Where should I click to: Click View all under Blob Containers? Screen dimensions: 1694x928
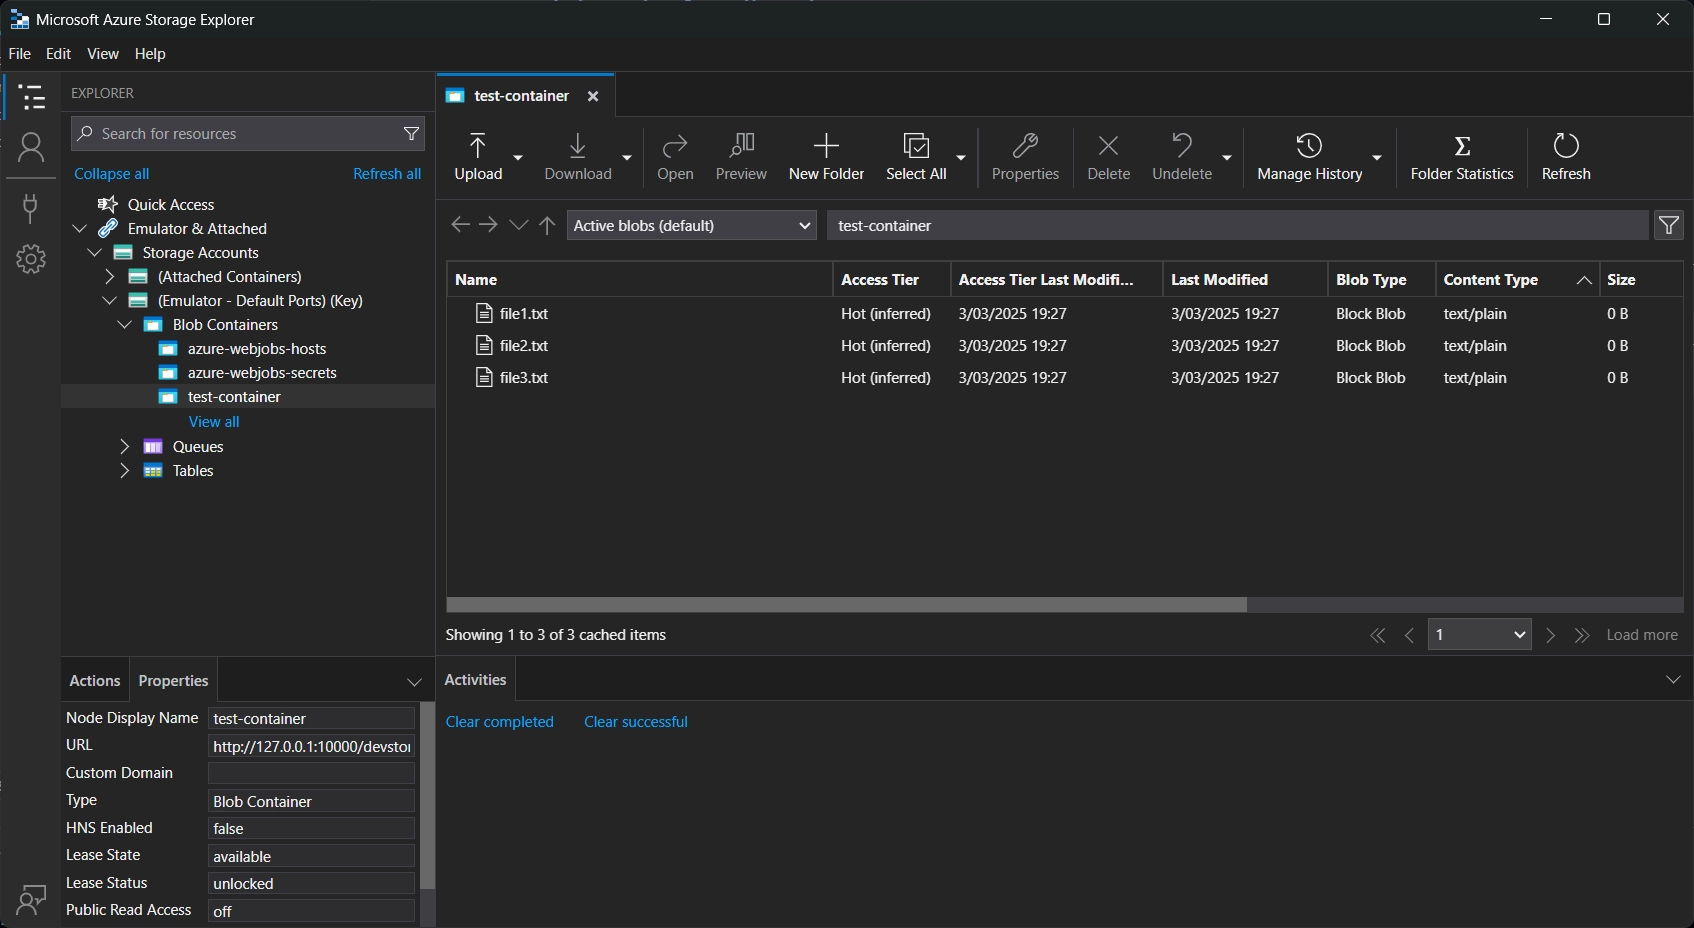pyautogui.click(x=214, y=422)
